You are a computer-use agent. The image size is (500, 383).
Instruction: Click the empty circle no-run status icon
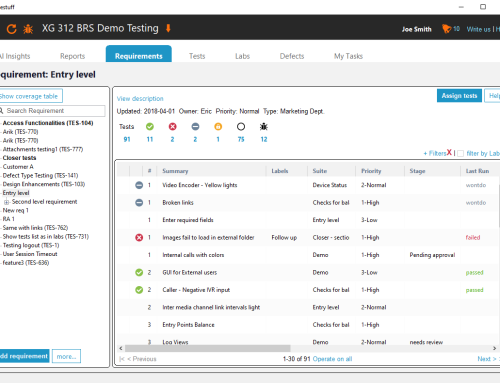241,127
